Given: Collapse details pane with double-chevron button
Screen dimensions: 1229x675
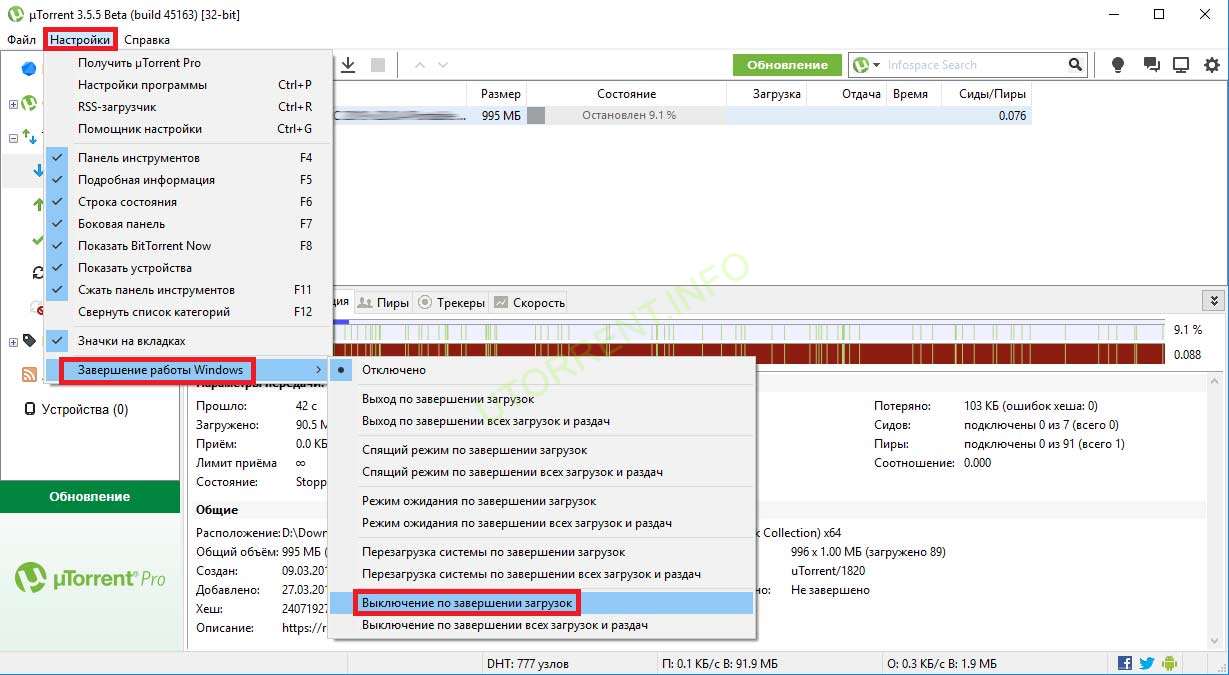Looking at the screenshot, I should coord(1214,301).
